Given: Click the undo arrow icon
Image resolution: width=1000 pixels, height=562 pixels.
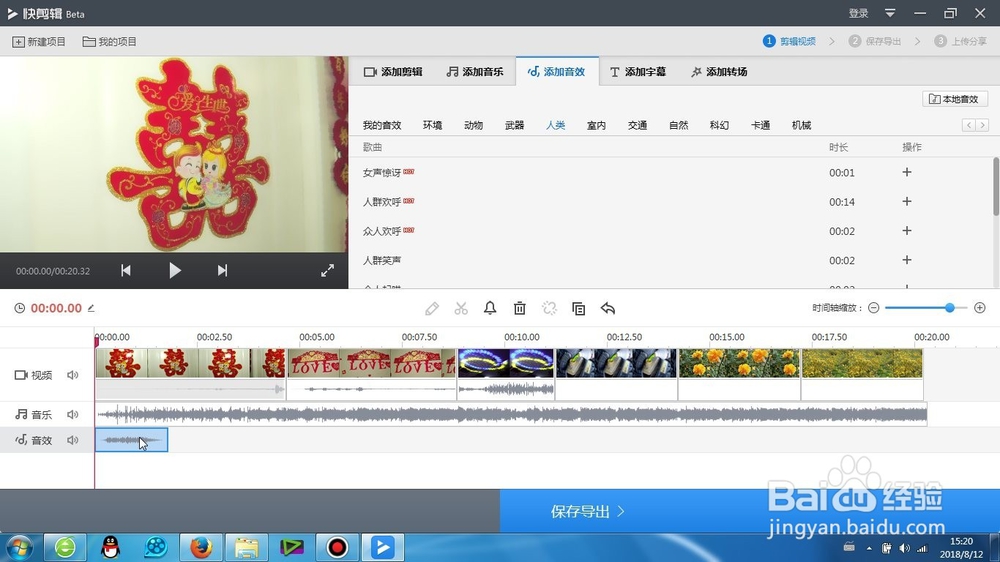Looking at the screenshot, I should (x=608, y=309).
